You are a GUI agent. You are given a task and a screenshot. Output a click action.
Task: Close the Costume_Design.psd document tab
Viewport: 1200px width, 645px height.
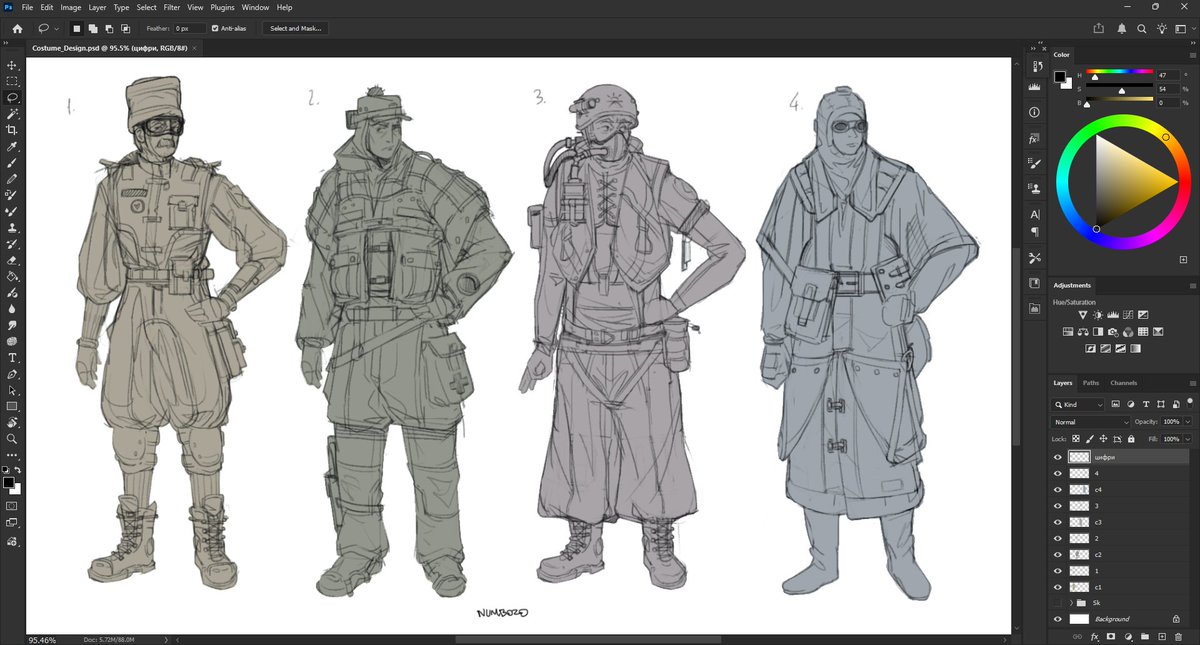193,47
